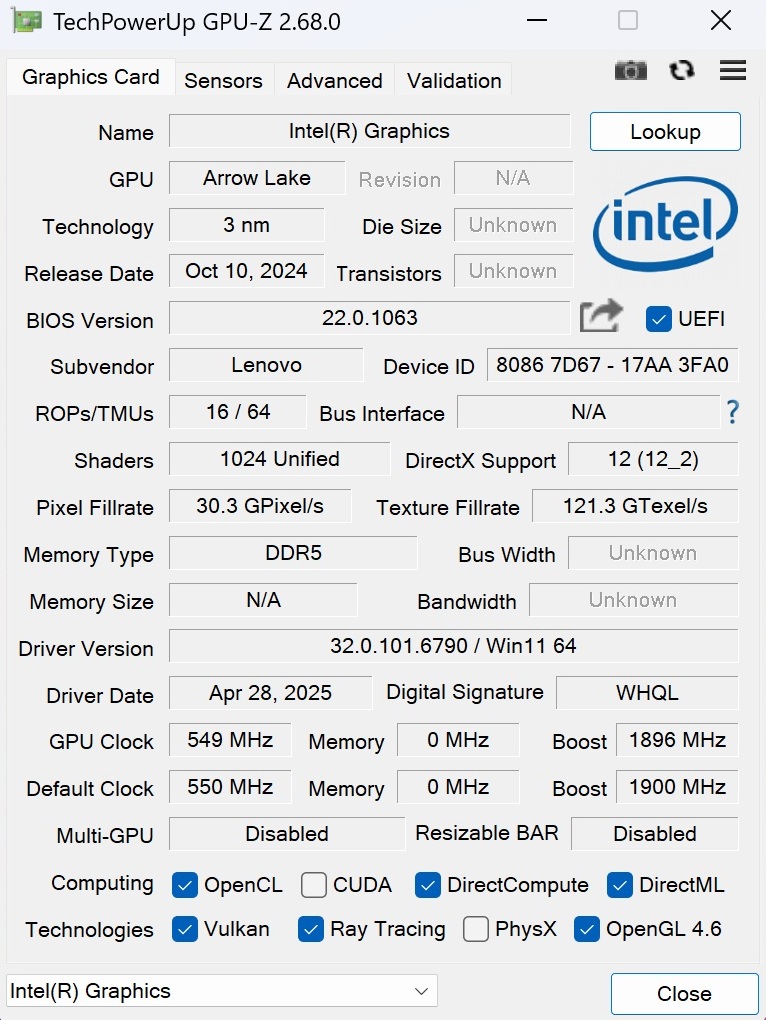Click the Bus Interface question mark

(x=733, y=412)
